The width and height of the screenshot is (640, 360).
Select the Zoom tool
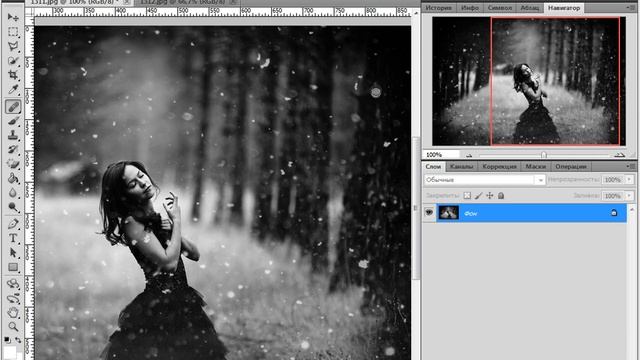(13, 327)
